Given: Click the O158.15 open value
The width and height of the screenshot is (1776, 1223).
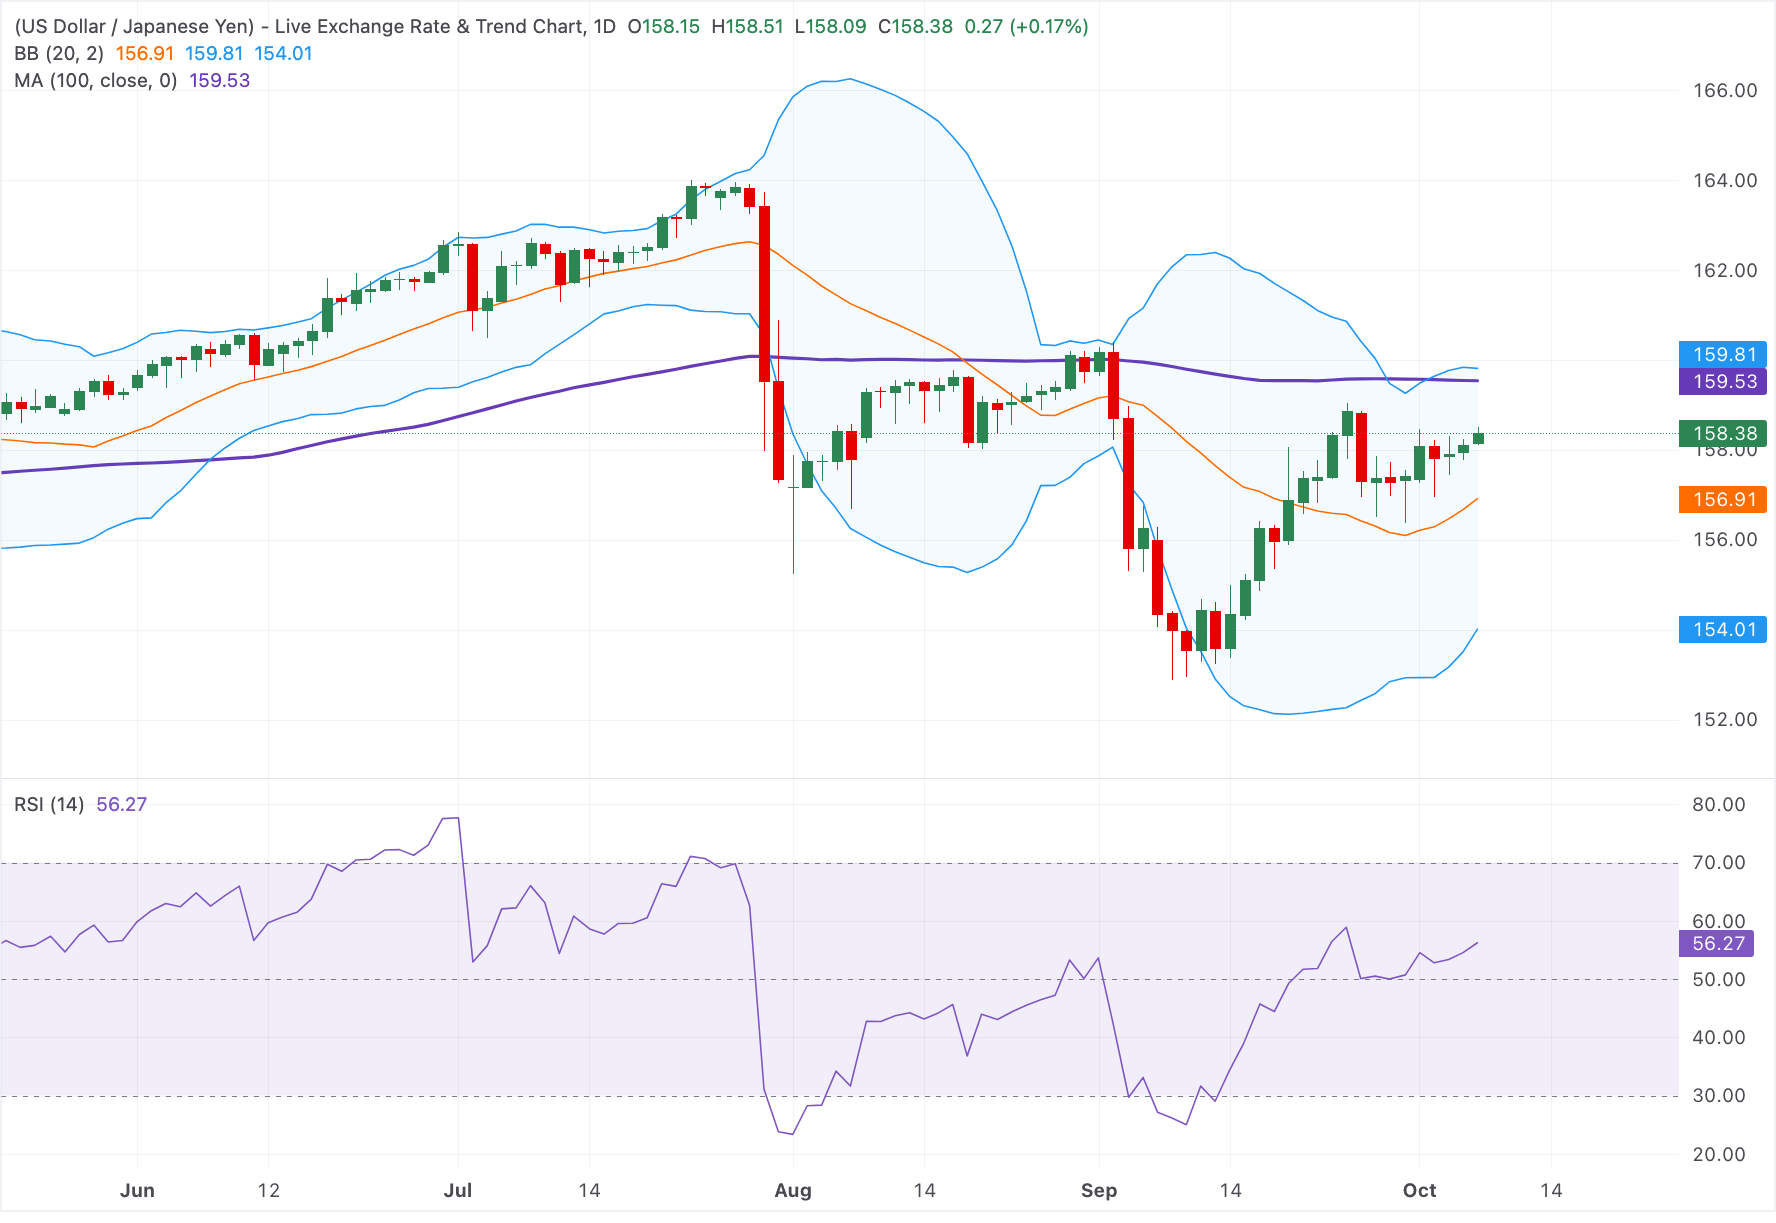Looking at the screenshot, I should (x=664, y=26).
